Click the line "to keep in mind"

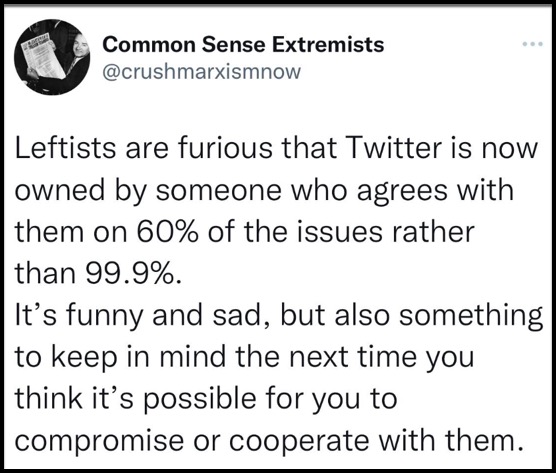(x=245, y=357)
